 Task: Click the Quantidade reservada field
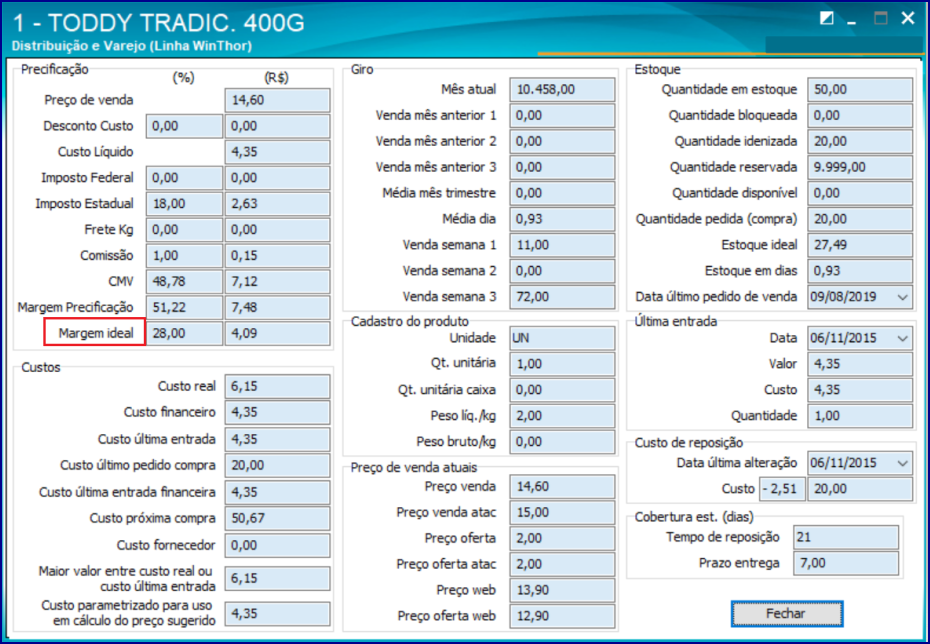pos(859,167)
